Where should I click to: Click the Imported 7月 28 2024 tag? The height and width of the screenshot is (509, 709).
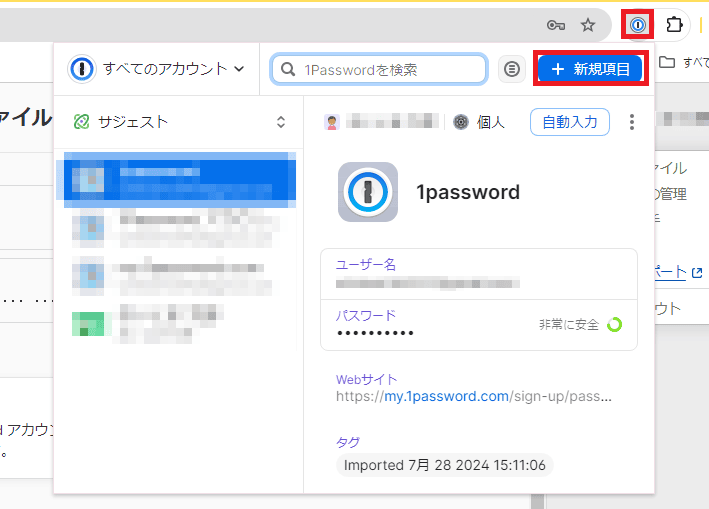click(x=444, y=465)
